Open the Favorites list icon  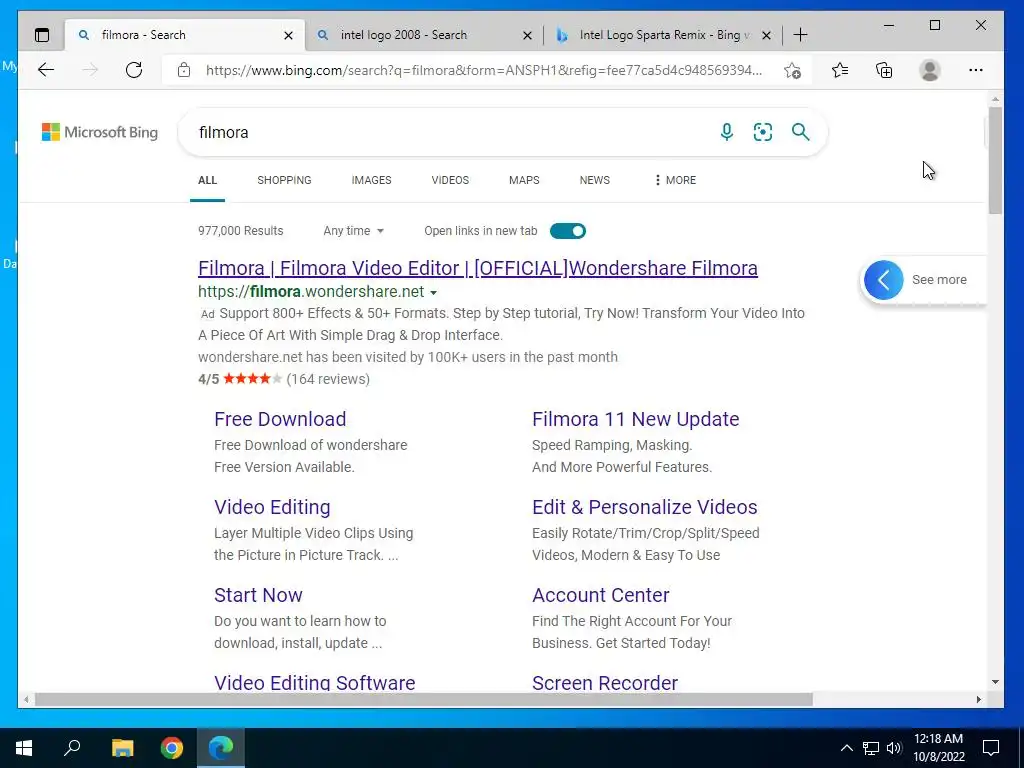coord(840,70)
